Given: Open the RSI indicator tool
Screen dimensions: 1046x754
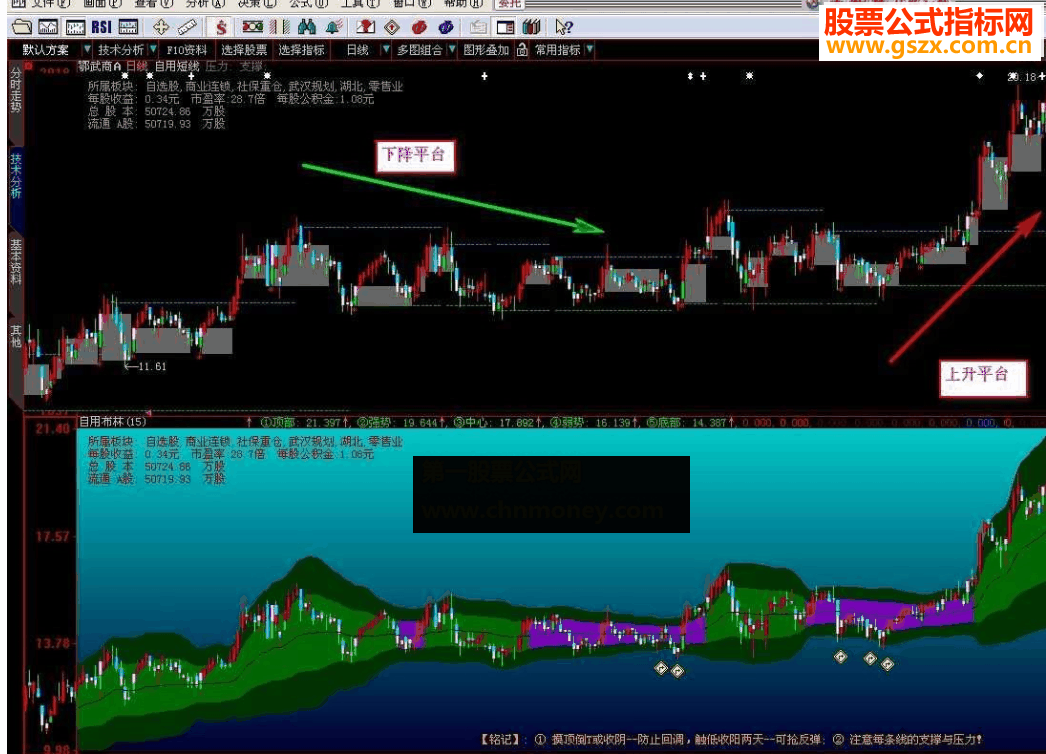Looking at the screenshot, I should coord(101,27).
